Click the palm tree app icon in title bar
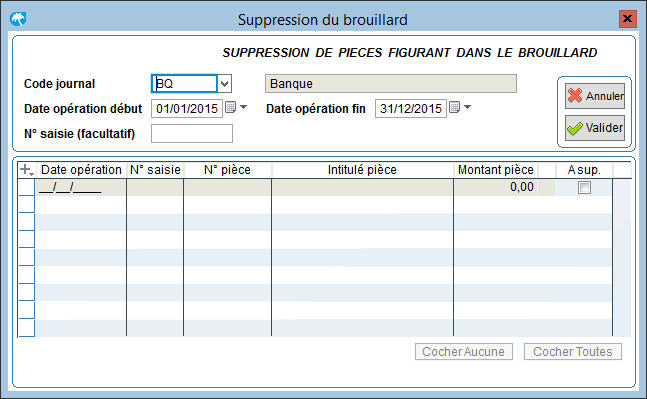647x399 pixels. point(18,19)
